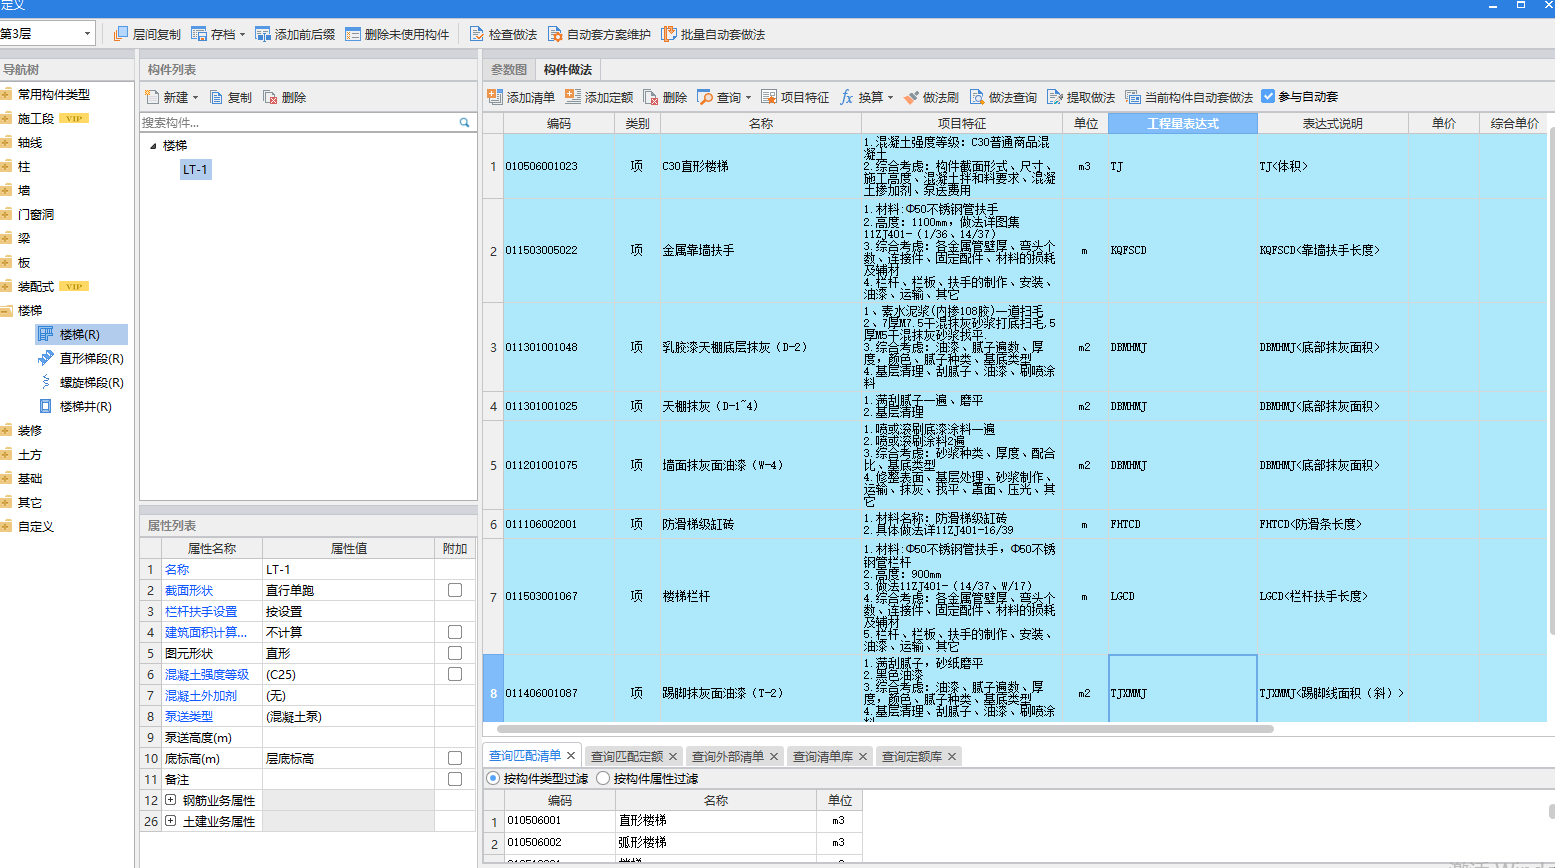
Task: Open 栏杆扶手设置 property link
Action: coord(201,611)
